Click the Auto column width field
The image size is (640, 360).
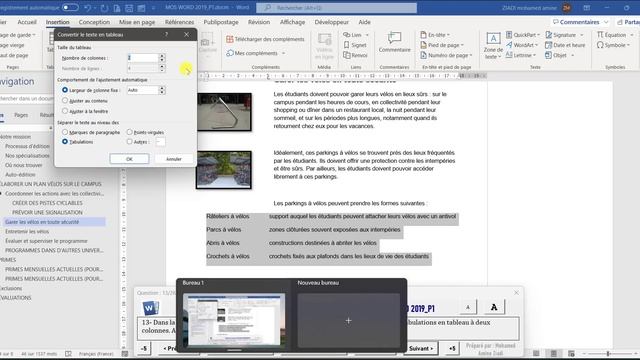click(x=142, y=90)
